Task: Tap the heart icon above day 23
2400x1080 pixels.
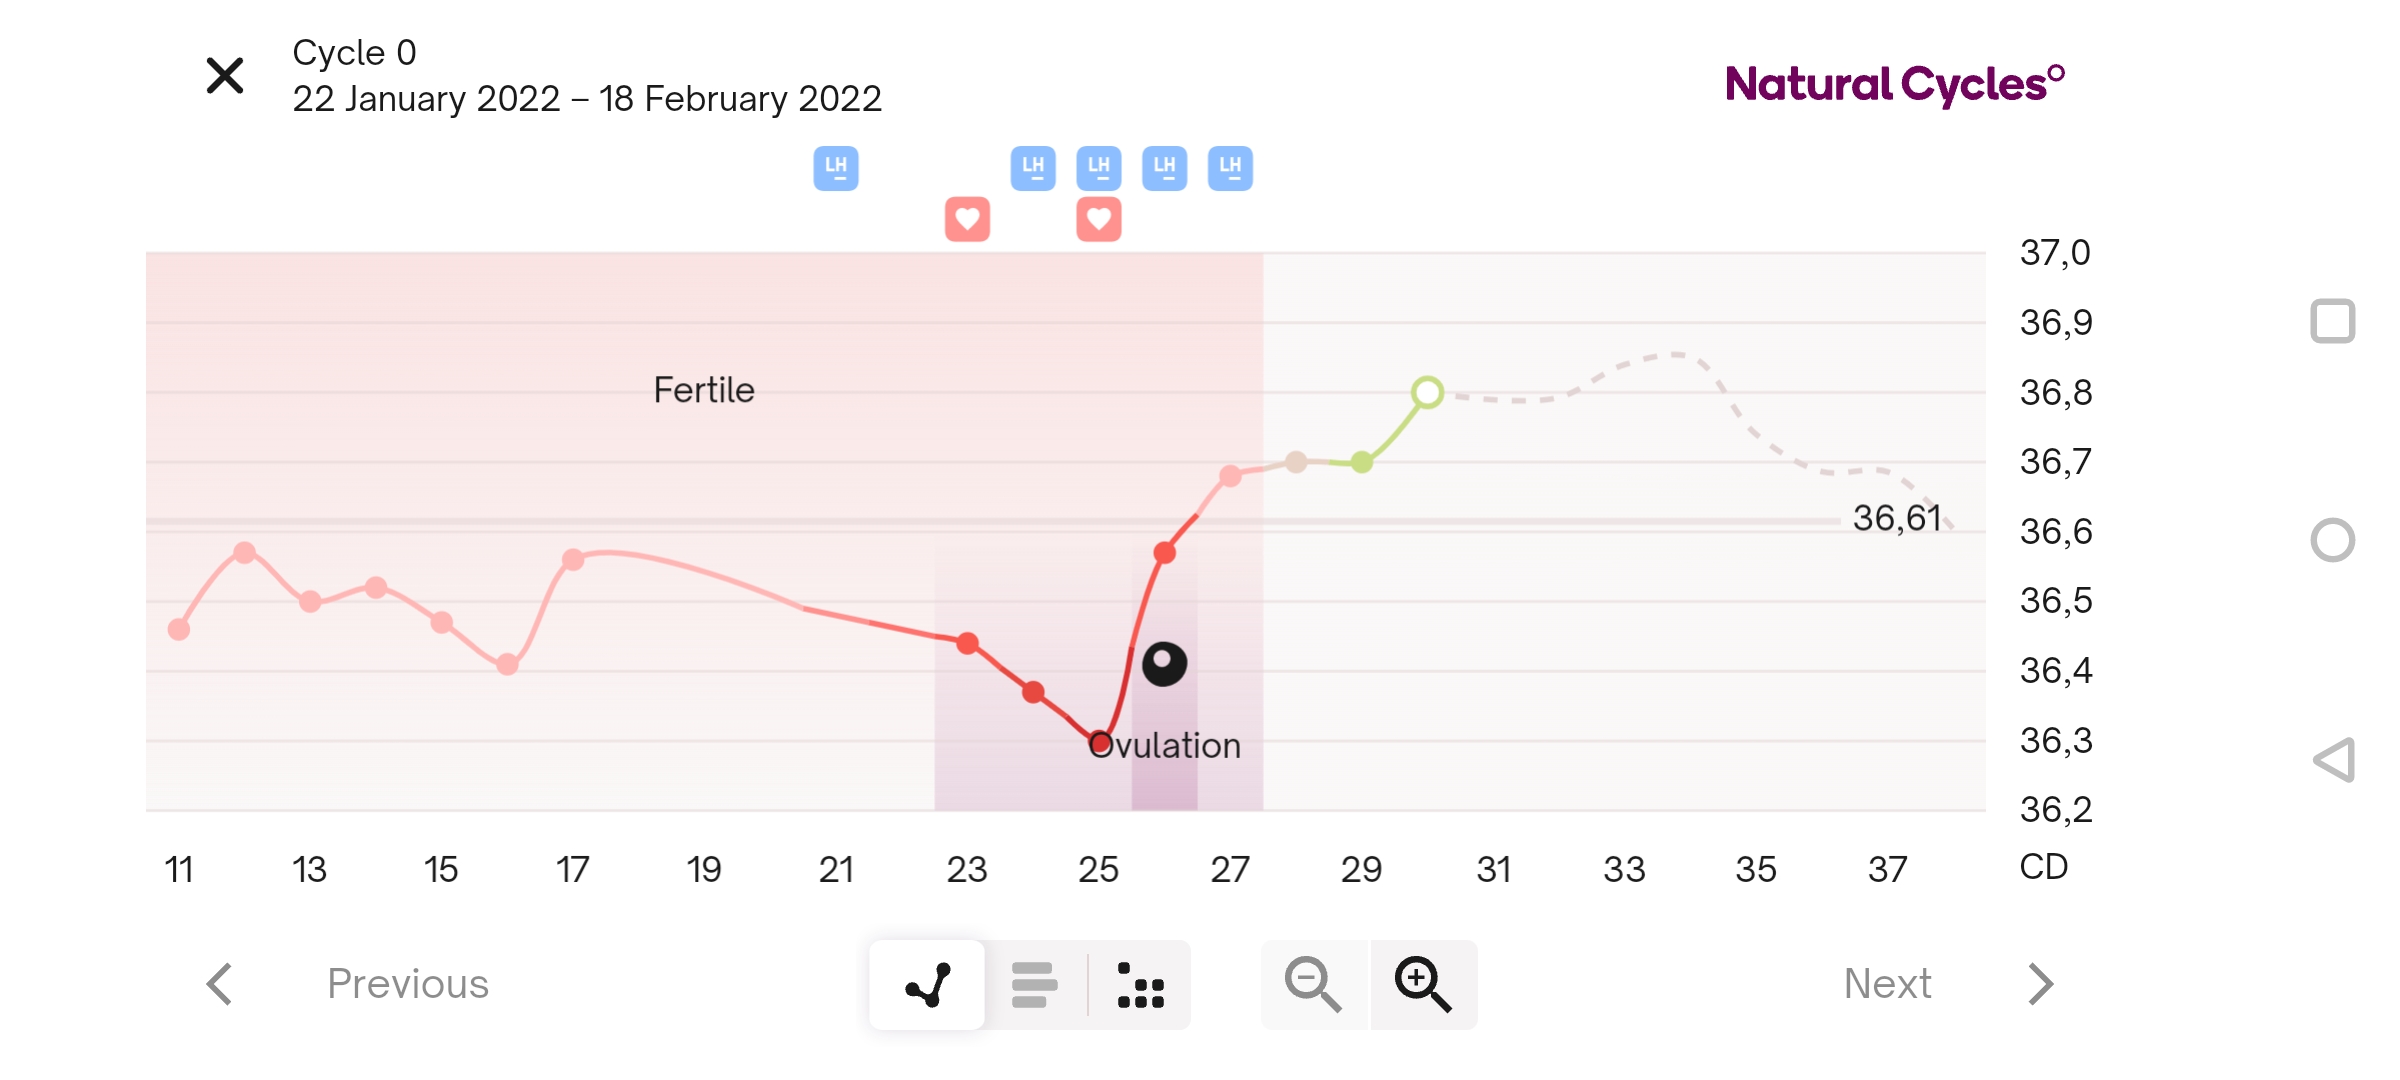Action: point(967,219)
